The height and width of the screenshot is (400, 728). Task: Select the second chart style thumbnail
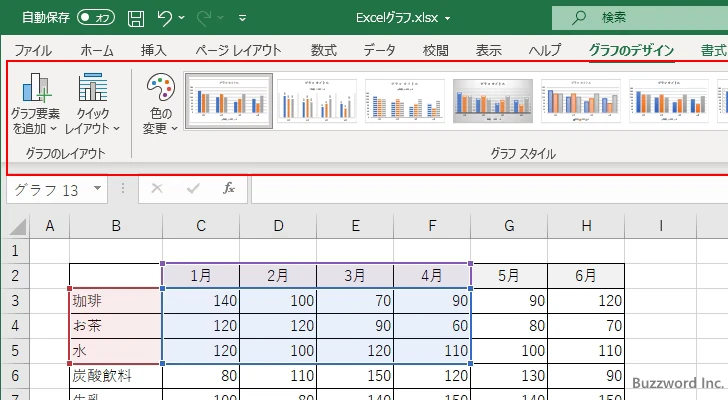tap(317, 101)
